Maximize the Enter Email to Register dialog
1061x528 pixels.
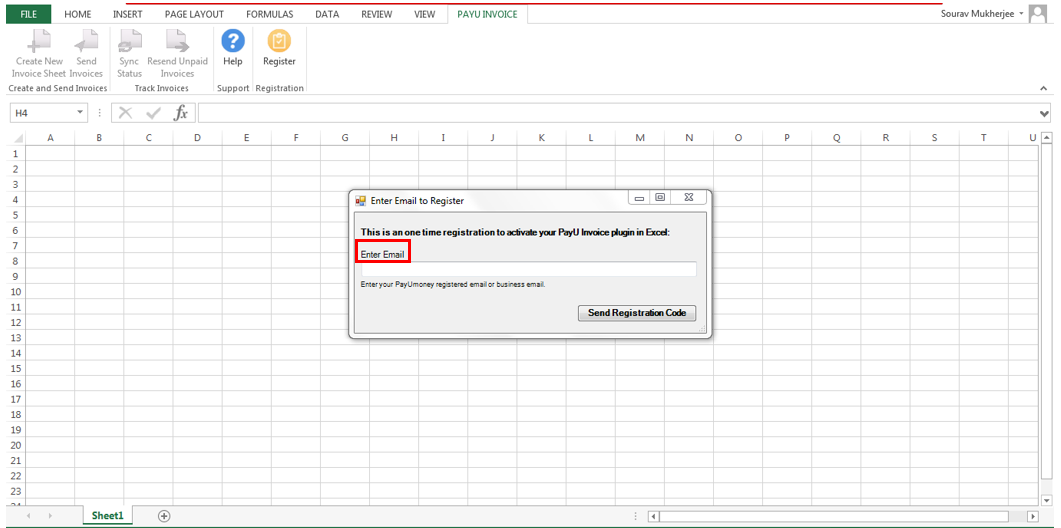point(660,198)
